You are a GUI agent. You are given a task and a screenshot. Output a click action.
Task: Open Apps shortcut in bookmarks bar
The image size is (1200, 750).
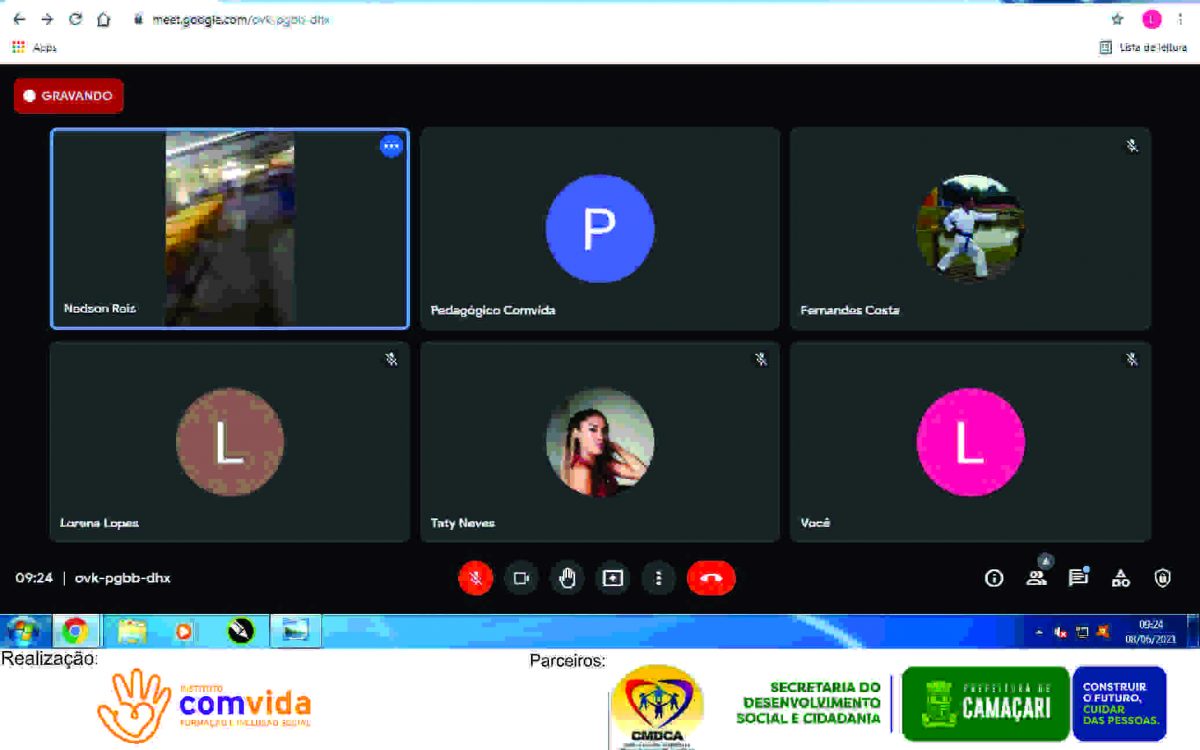[34, 47]
